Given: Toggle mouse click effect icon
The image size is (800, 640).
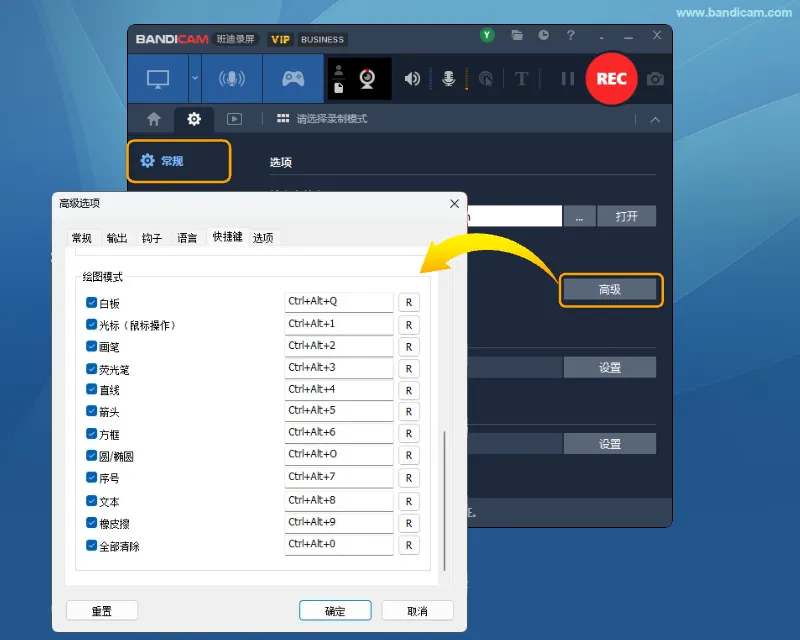Looking at the screenshot, I should point(486,79).
